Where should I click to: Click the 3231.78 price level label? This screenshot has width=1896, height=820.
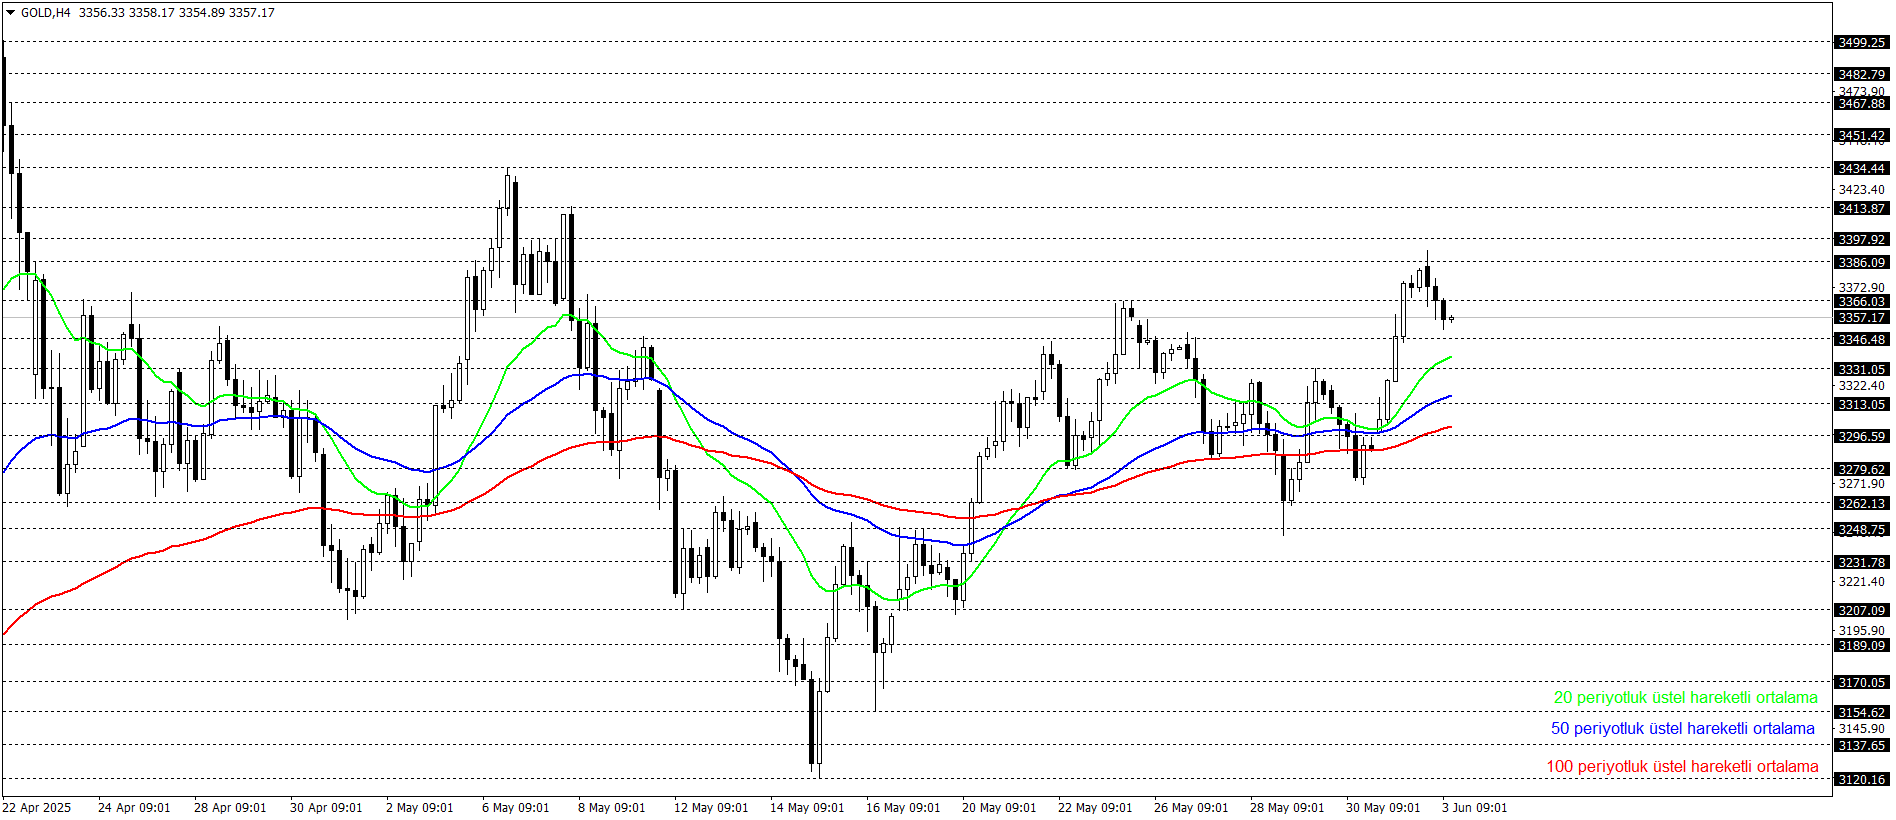1861,562
